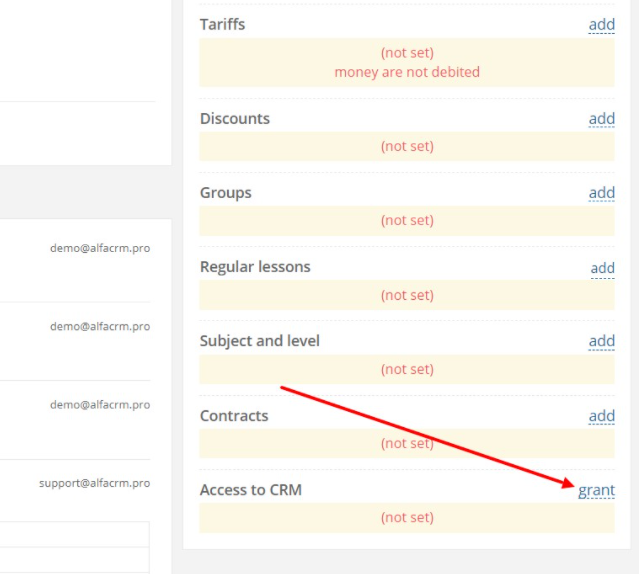
Task: Grant Access to CRM using the grant link
Action: [x=597, y=490]
